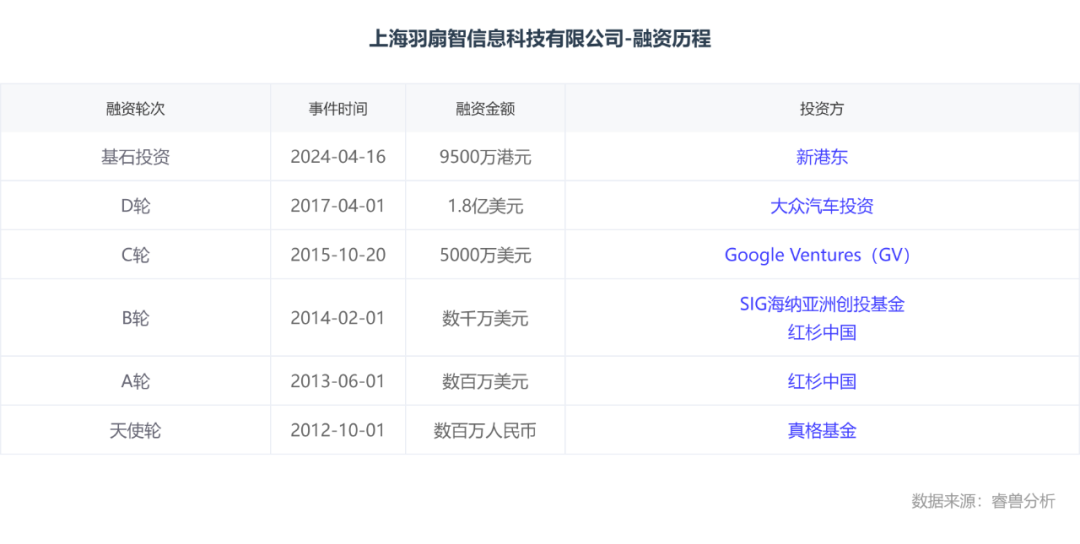Select the 融资轮次 column header
Screen dimensions: 1080x544
[135, 109]
